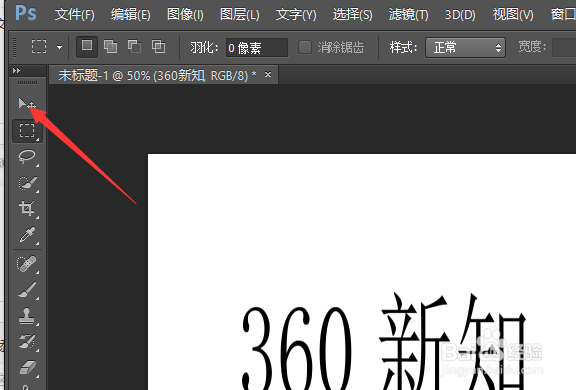Close the 未标题-1 document tab

(x=268, y=75)
